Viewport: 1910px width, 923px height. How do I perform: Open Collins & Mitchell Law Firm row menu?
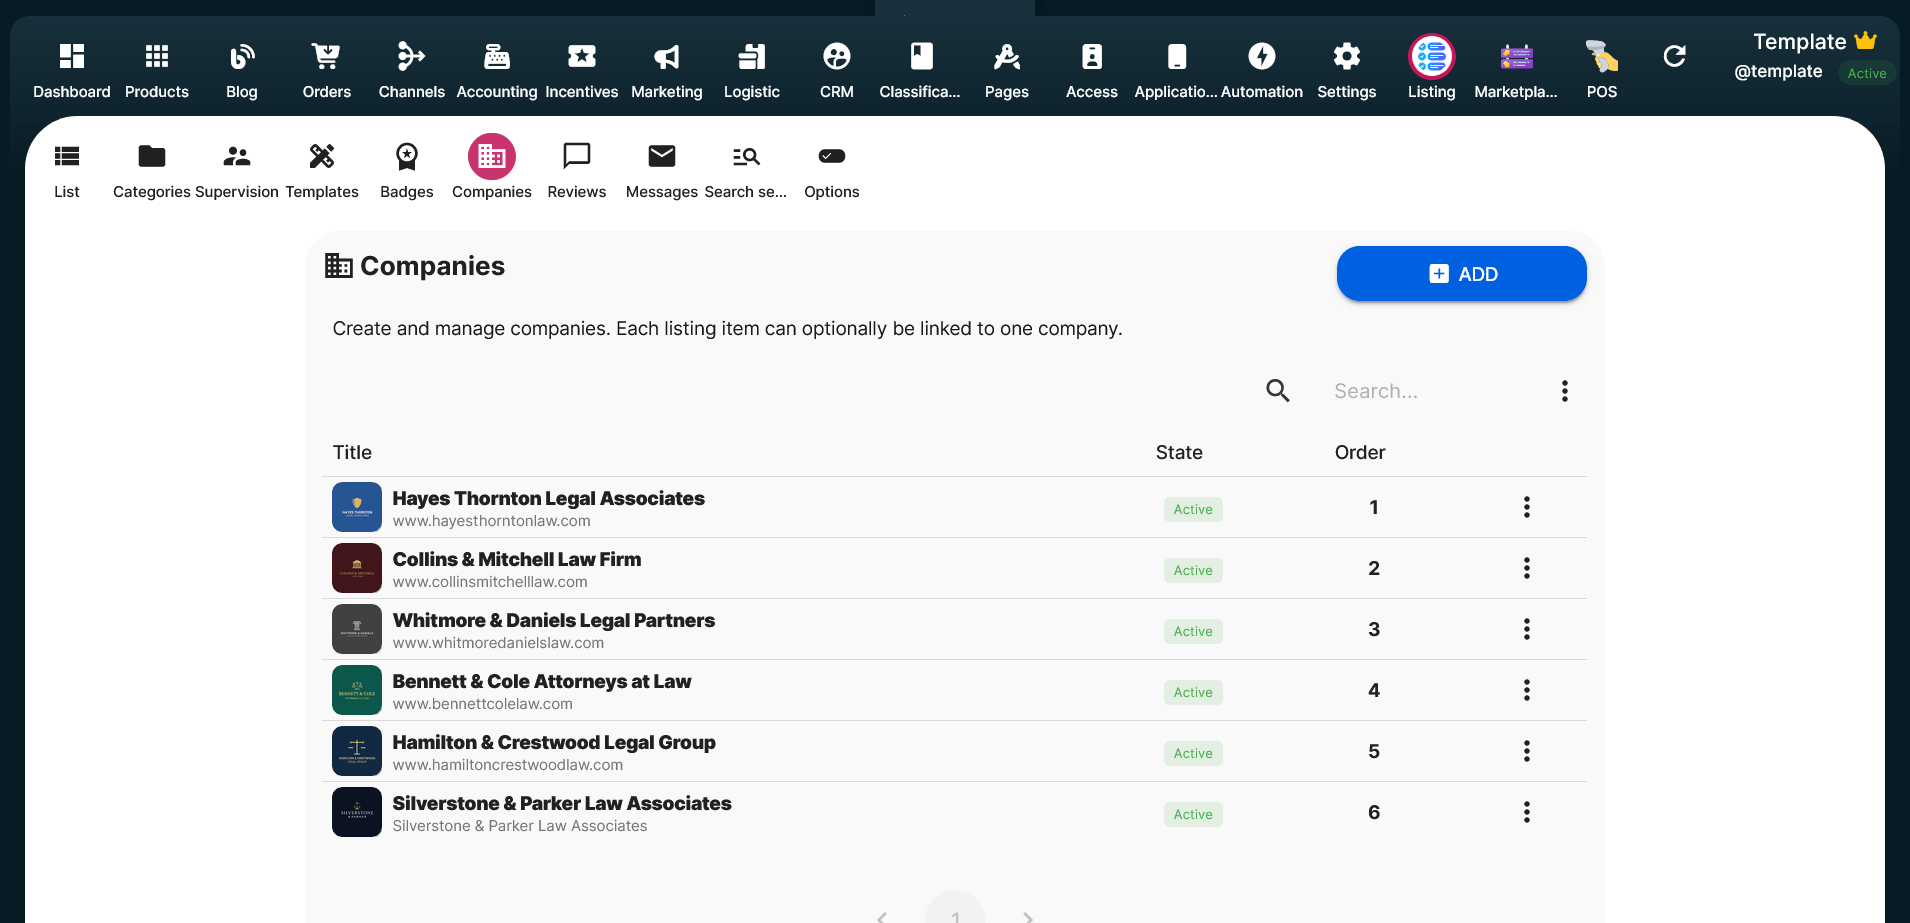1527,568
